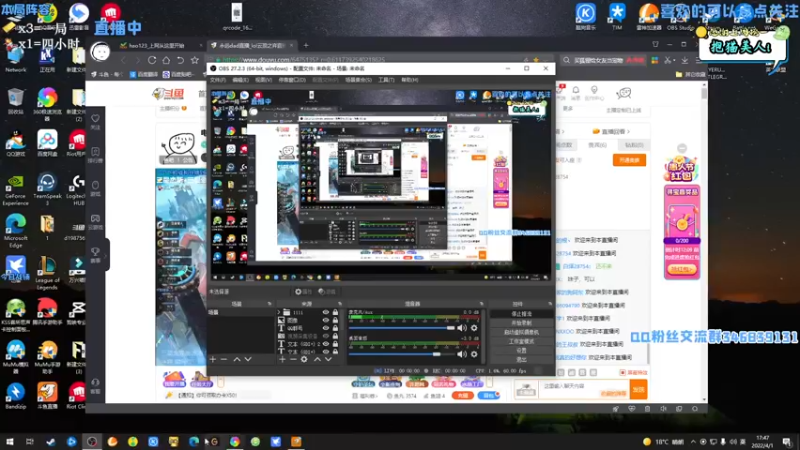Viewport: 800px width, 450px height.
Task: Toggle visibility of 1111 group source
Action: click(x=326, y=312)
